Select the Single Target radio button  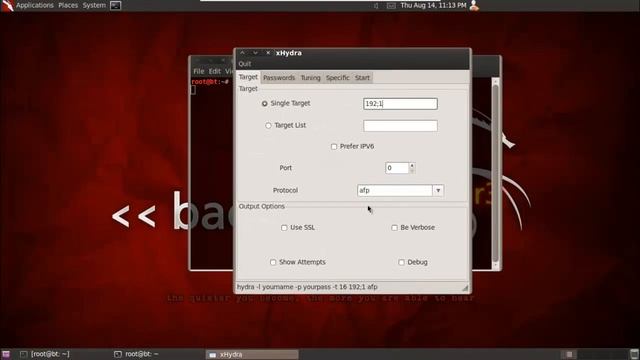[264, 104]
